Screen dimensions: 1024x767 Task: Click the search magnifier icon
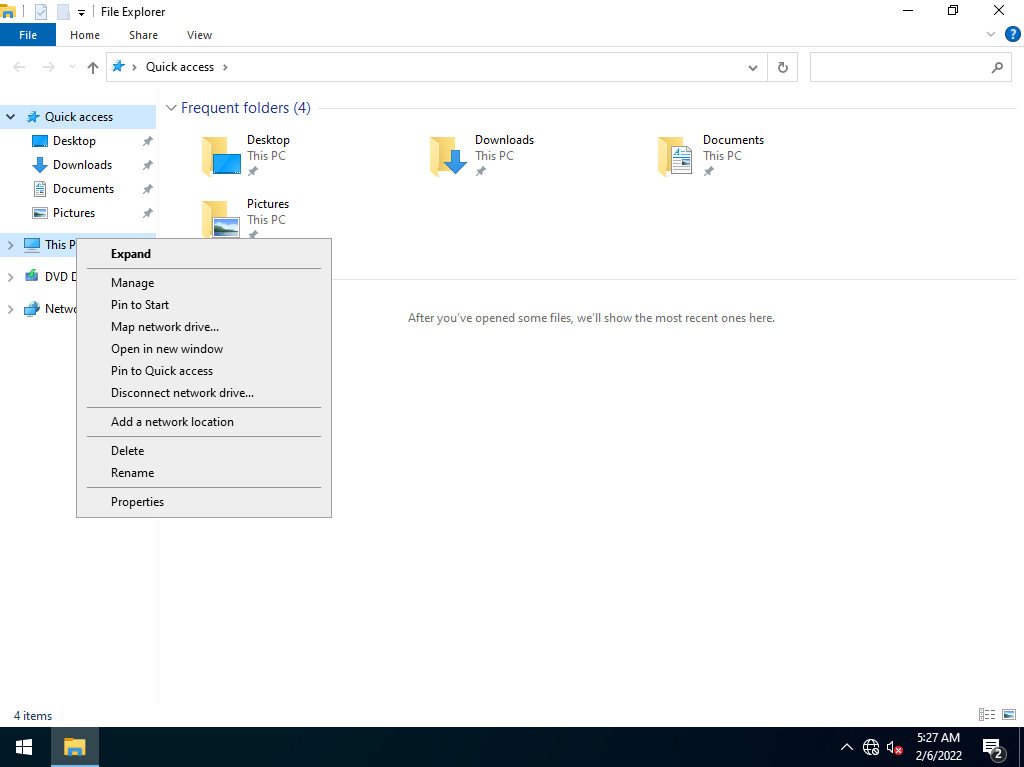click(997, 67)
